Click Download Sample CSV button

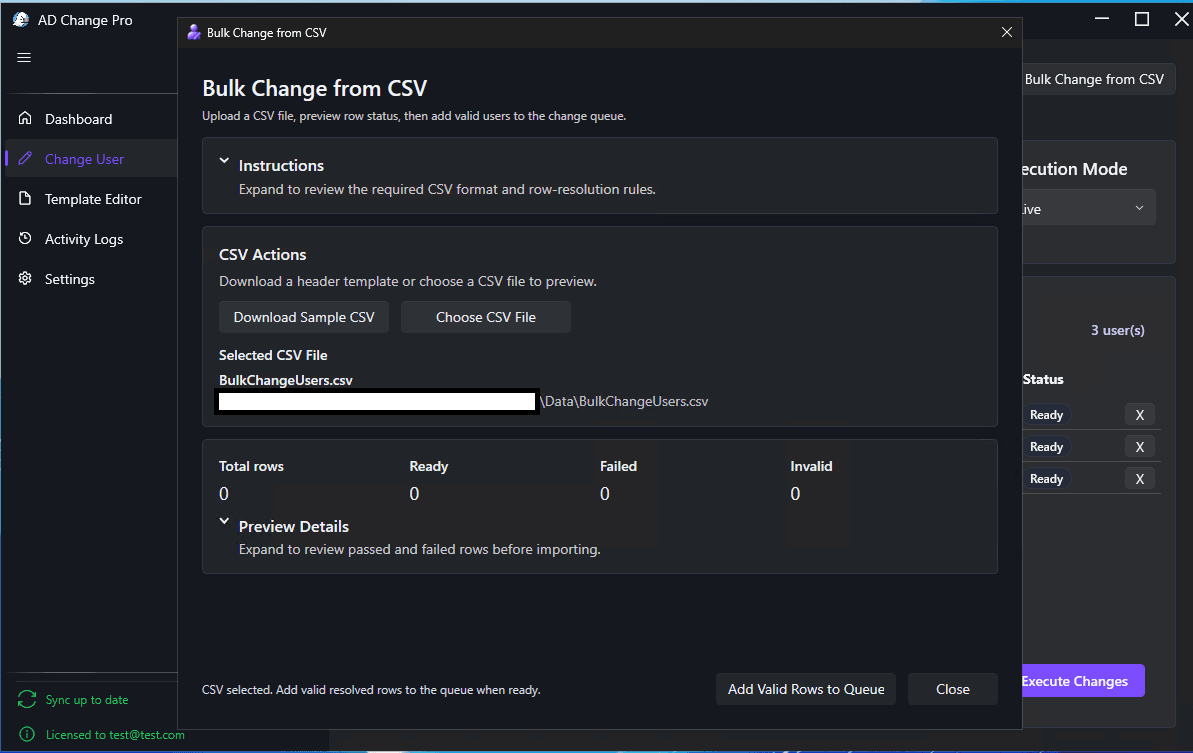point(304,317)
